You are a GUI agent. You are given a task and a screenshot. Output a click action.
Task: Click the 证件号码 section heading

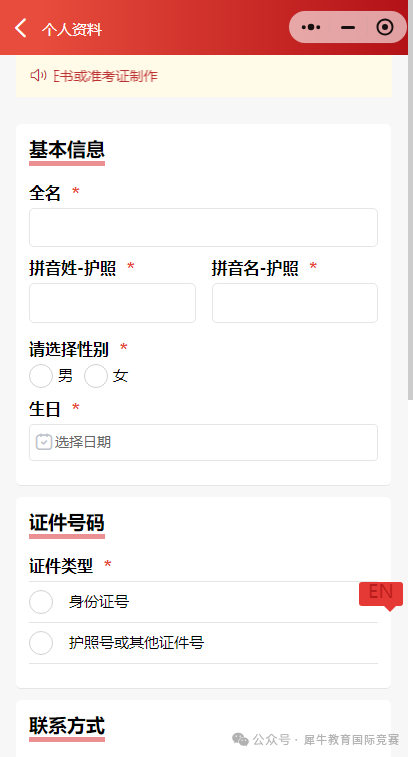click(67, 522)
